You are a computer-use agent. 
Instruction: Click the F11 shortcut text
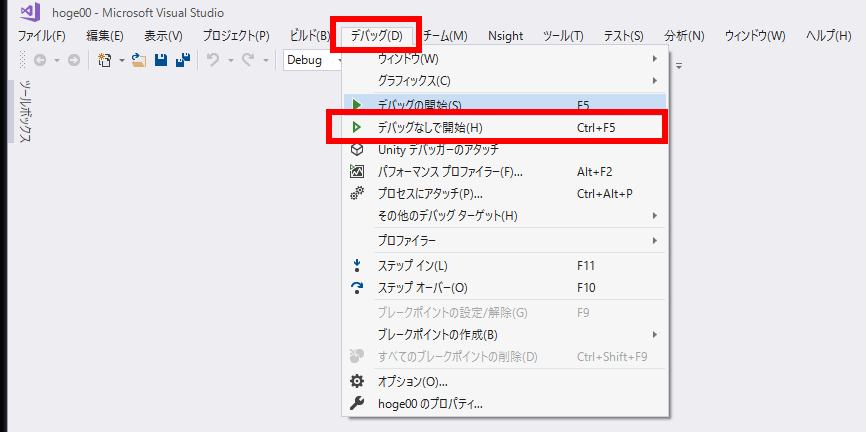point(585,266)
